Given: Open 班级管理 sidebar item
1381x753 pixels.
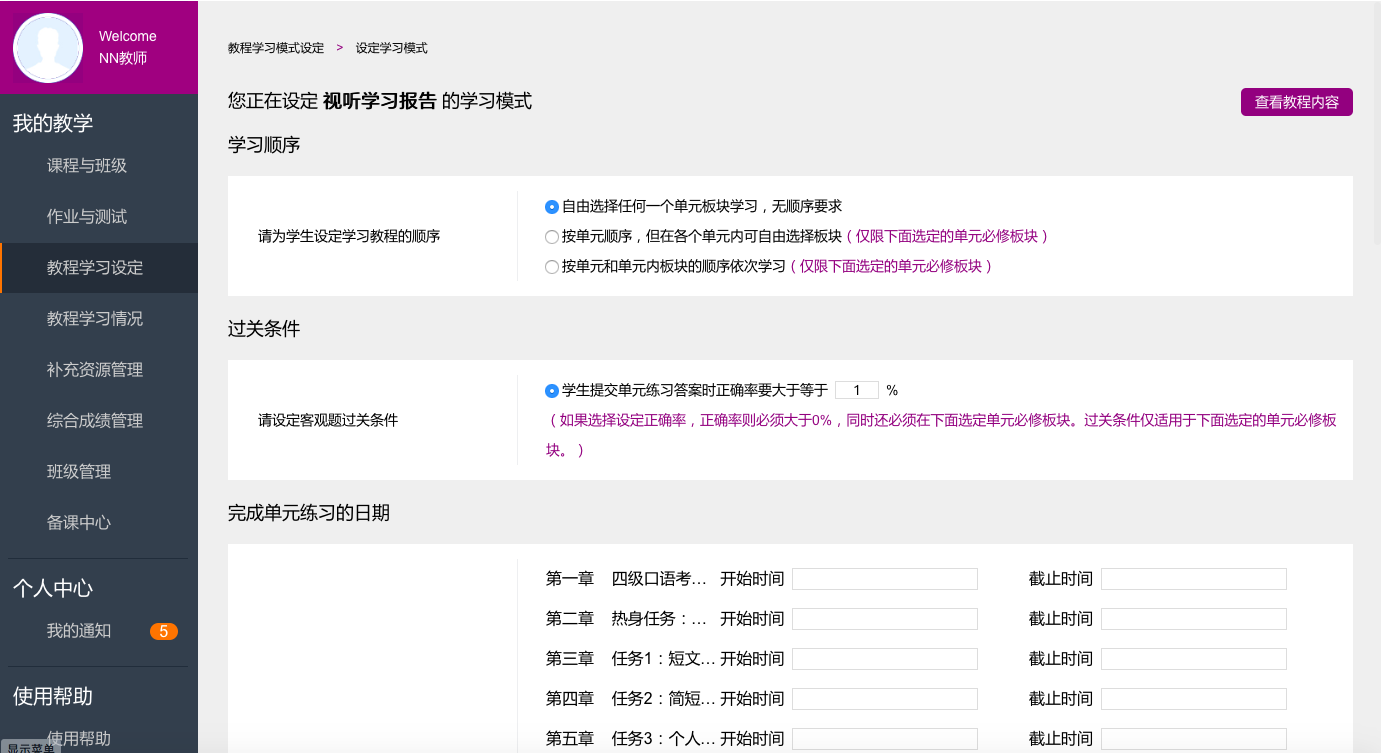Looking at the screenshot, I should pyautogui.click(x=79, y=472).
